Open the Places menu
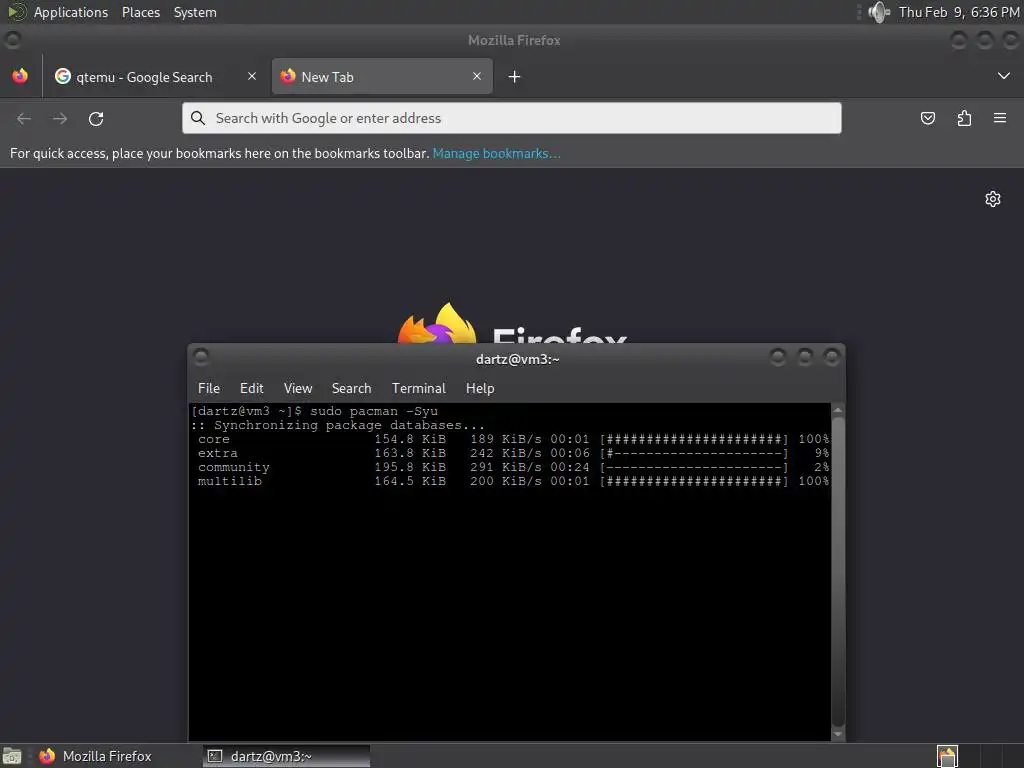 [x=141, y=12]
